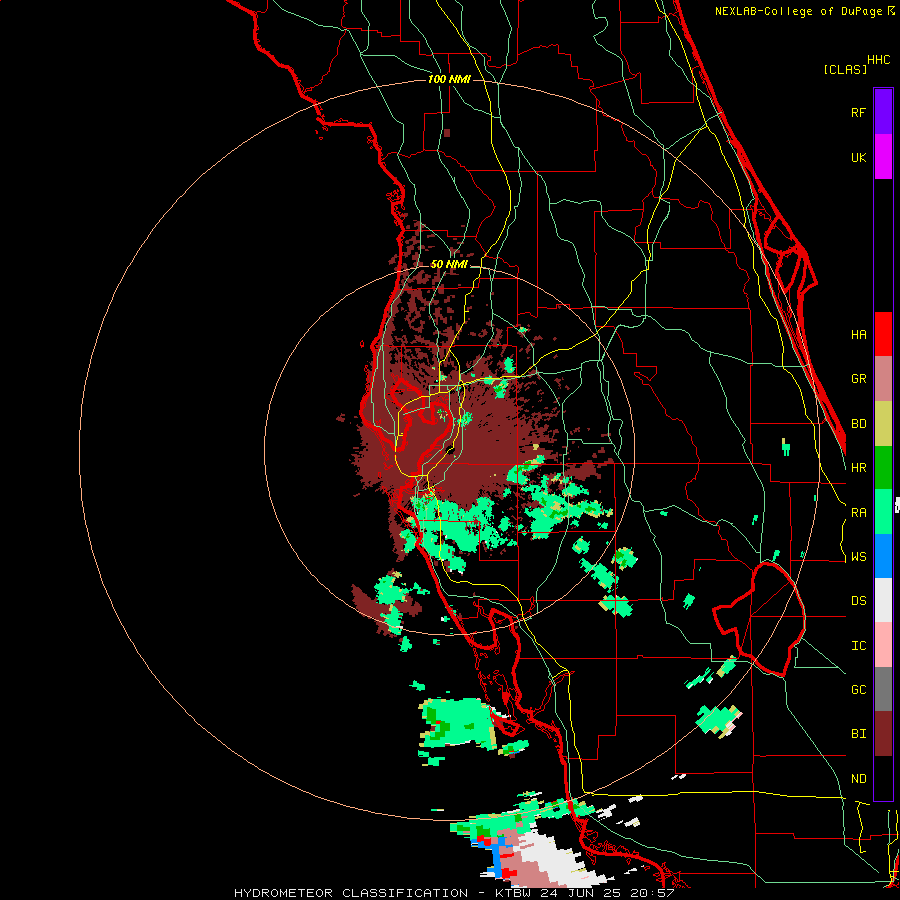The image size is (900, 900).
Task: Click the KTBW radar station identifier
Action: point(515,893)
